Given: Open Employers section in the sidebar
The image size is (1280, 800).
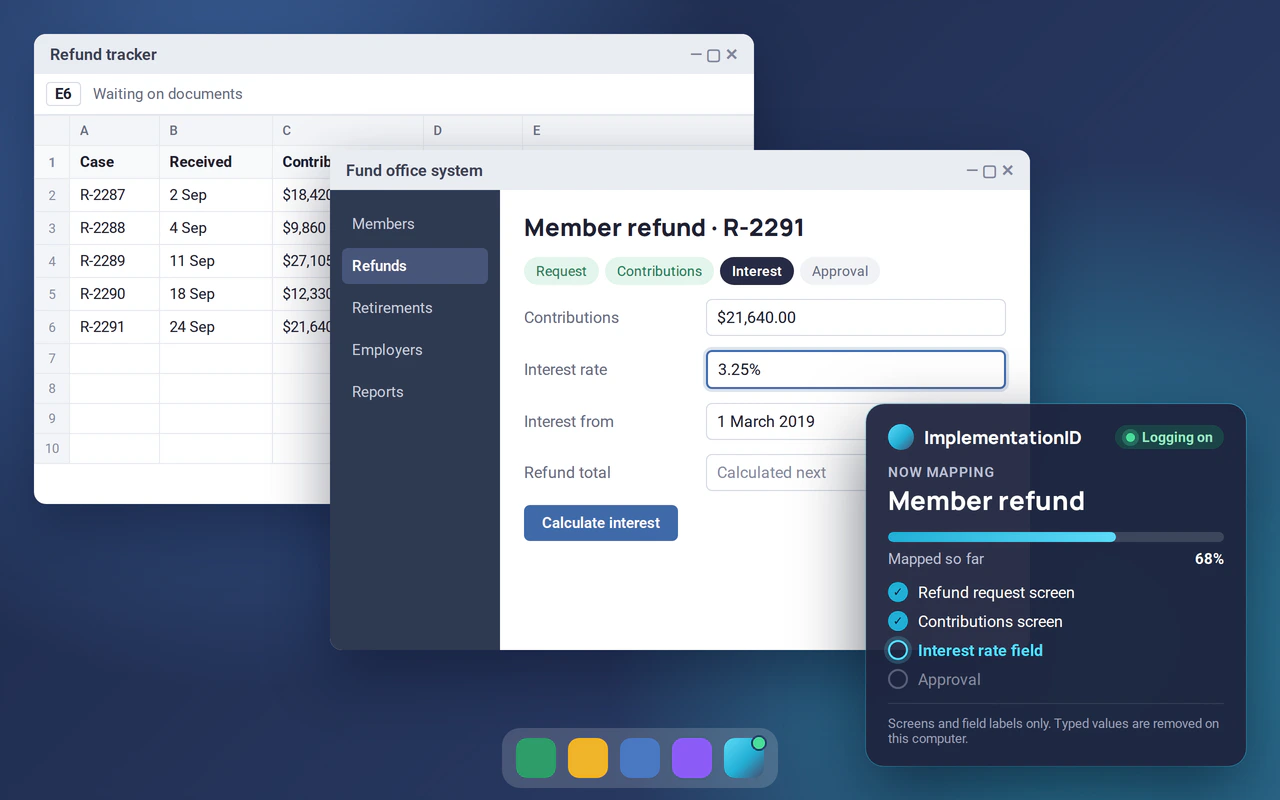Looking at the screenshot, I should 415,350.
